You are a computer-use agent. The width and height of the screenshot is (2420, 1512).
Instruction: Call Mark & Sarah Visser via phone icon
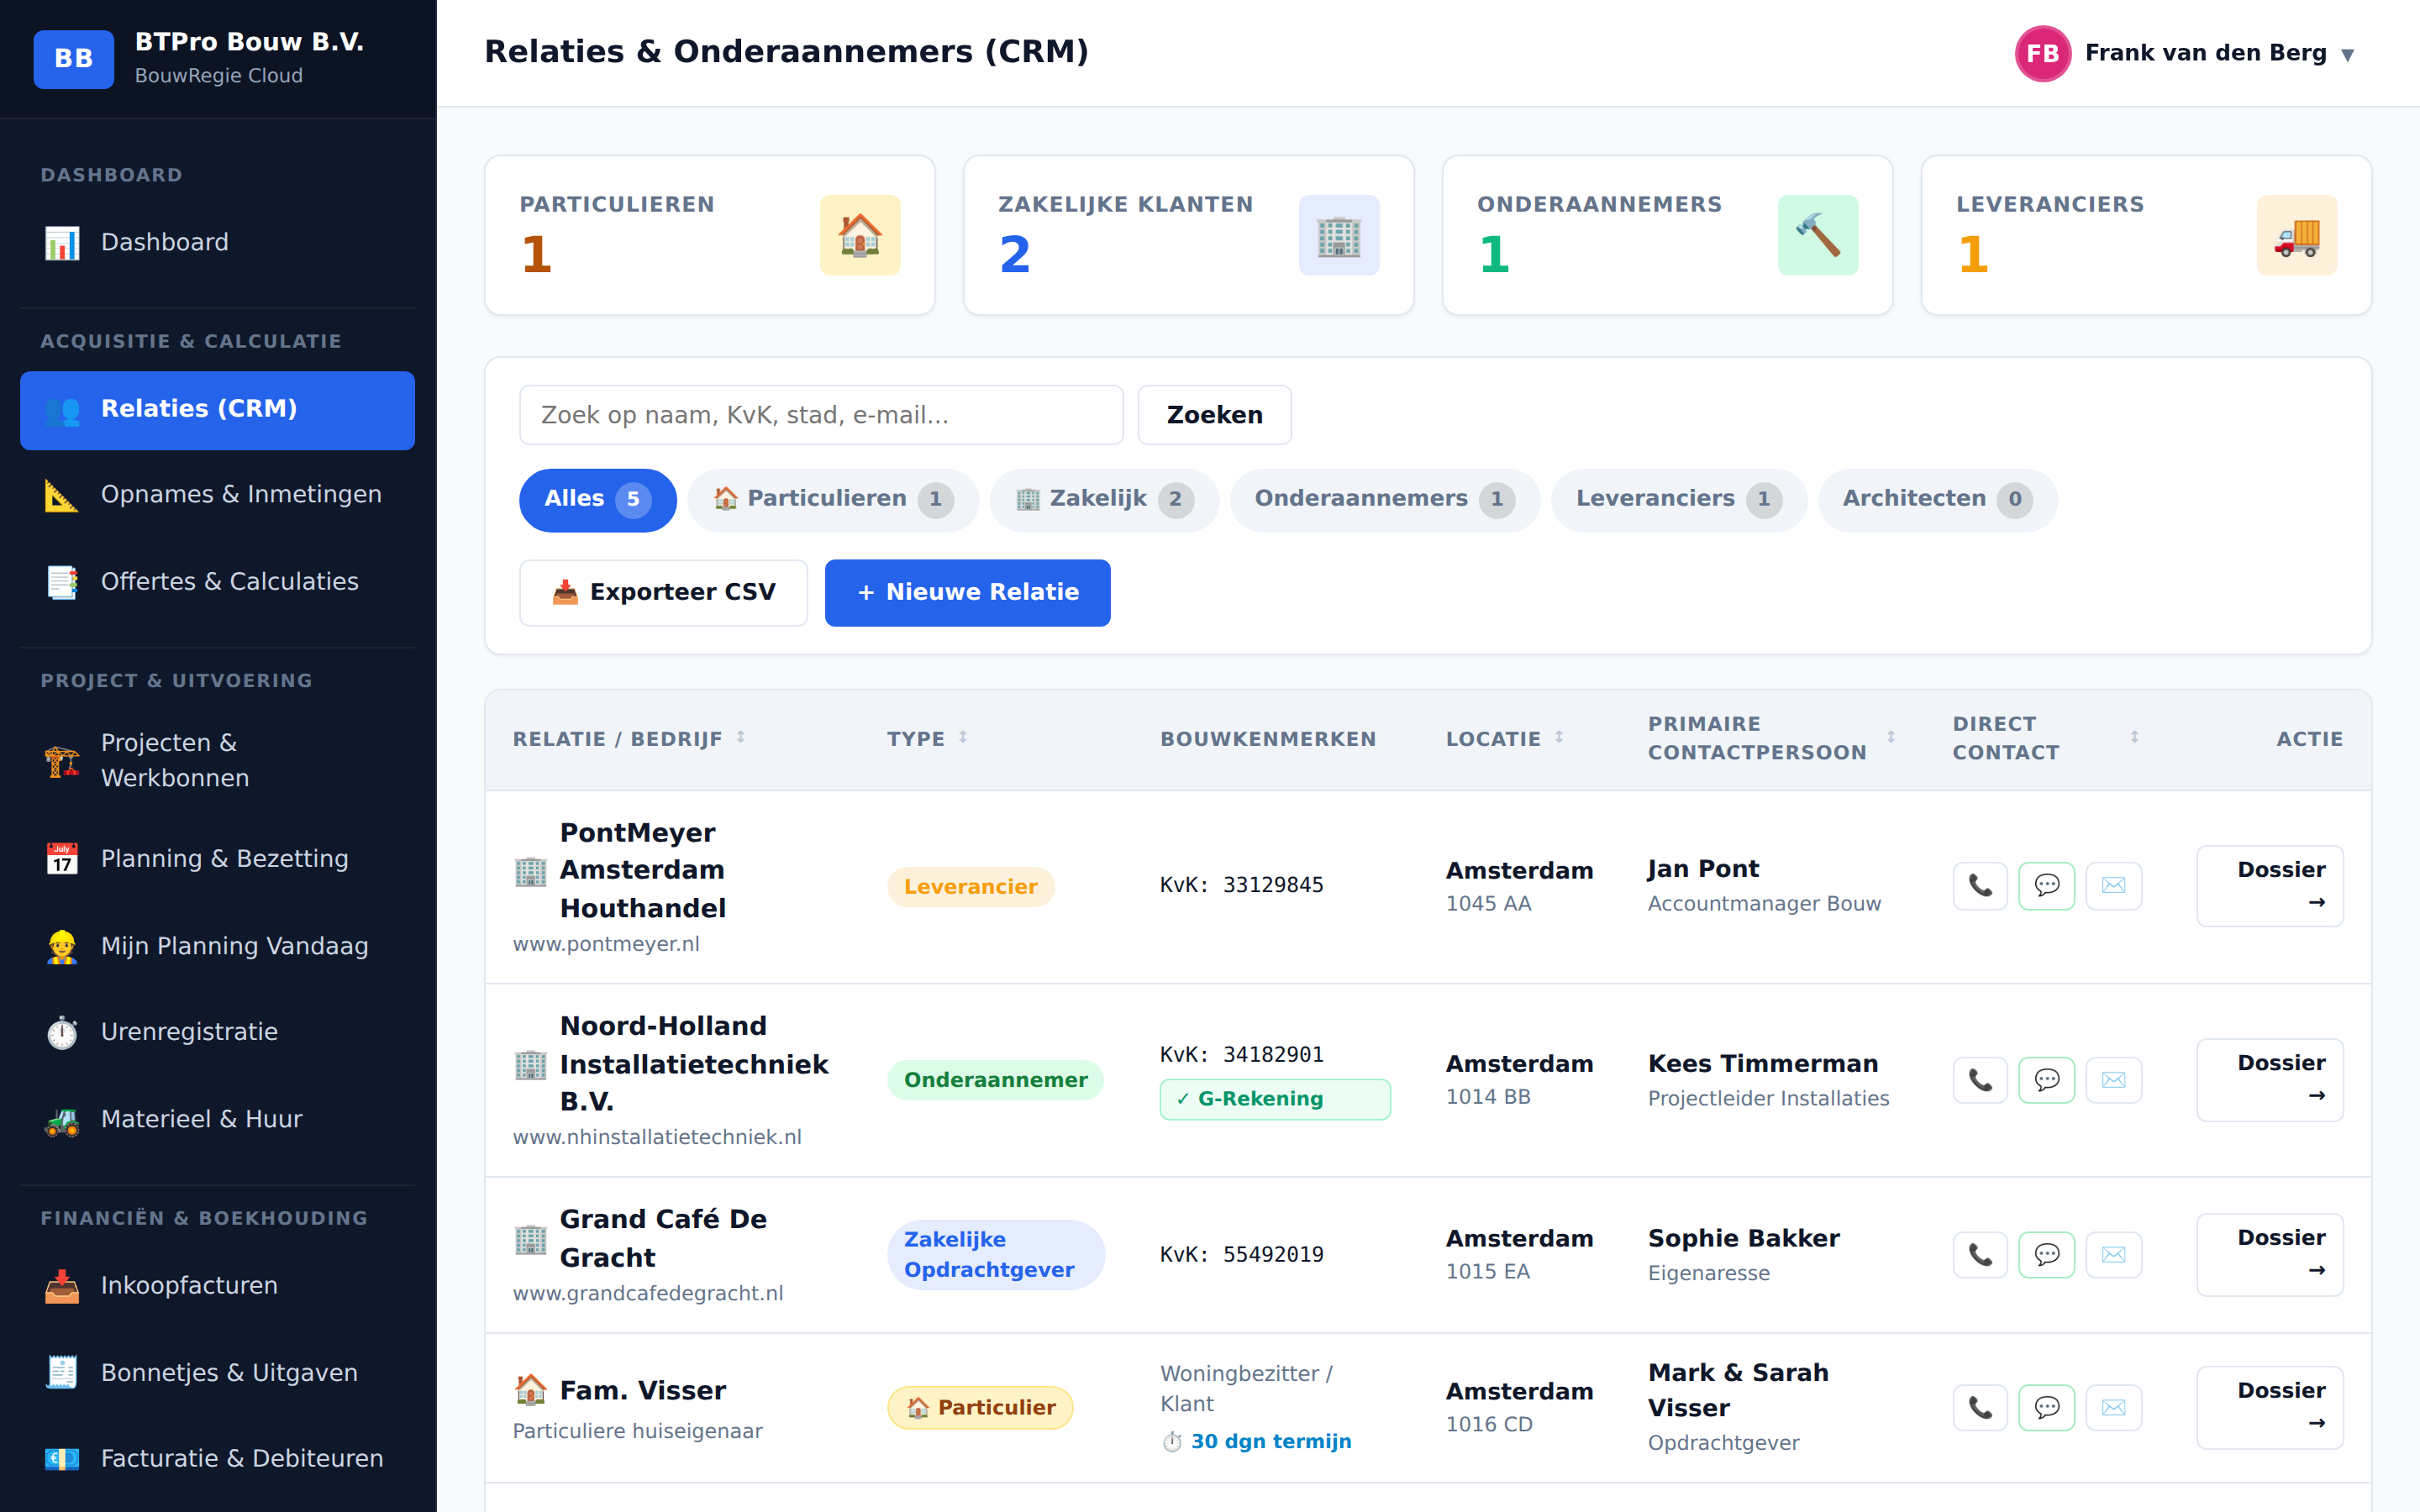coord(1980,1408)
